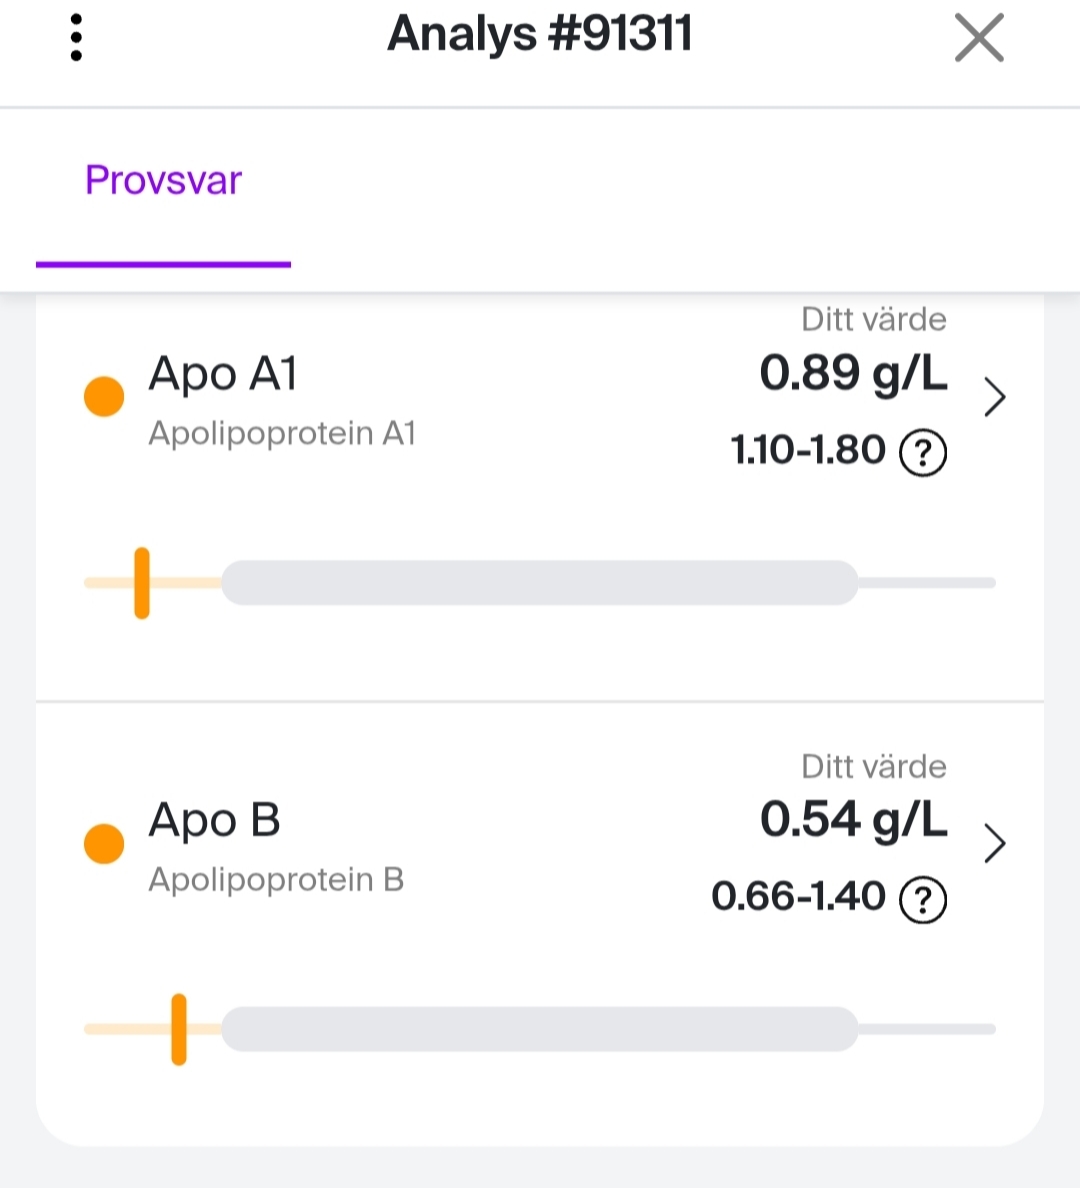Select the Apo B result title
1080x1188 pixels.
click(x=214, y=820)
